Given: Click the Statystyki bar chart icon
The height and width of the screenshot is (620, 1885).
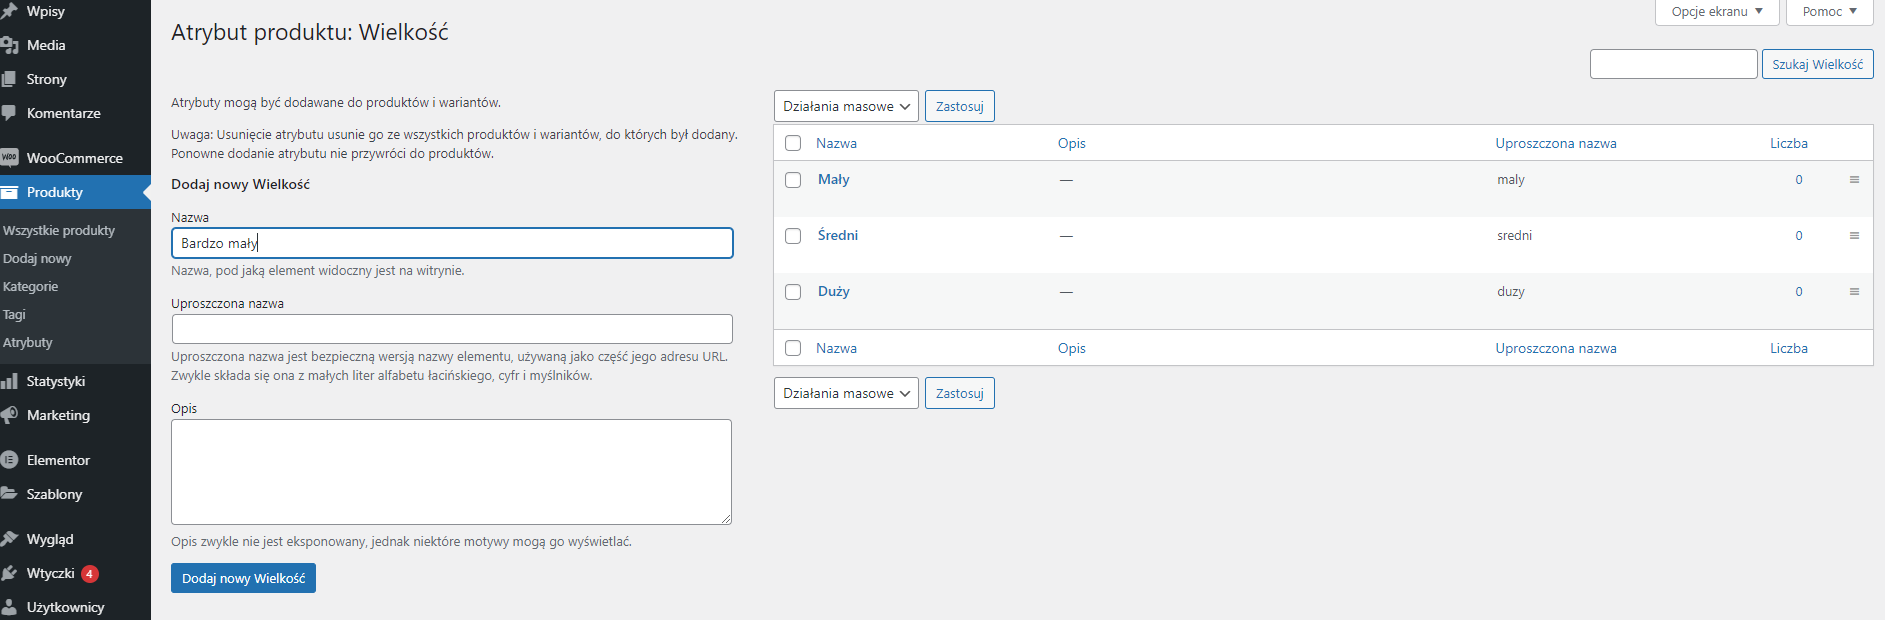Looking at the screenshot, I should point(10,381).
